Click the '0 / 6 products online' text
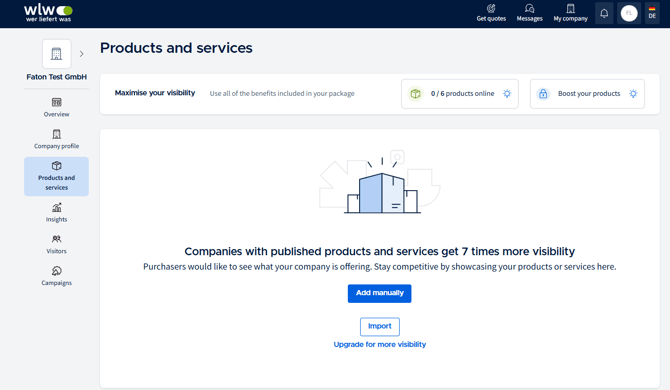This screenshot has width=670, height=390. [462, 94]
